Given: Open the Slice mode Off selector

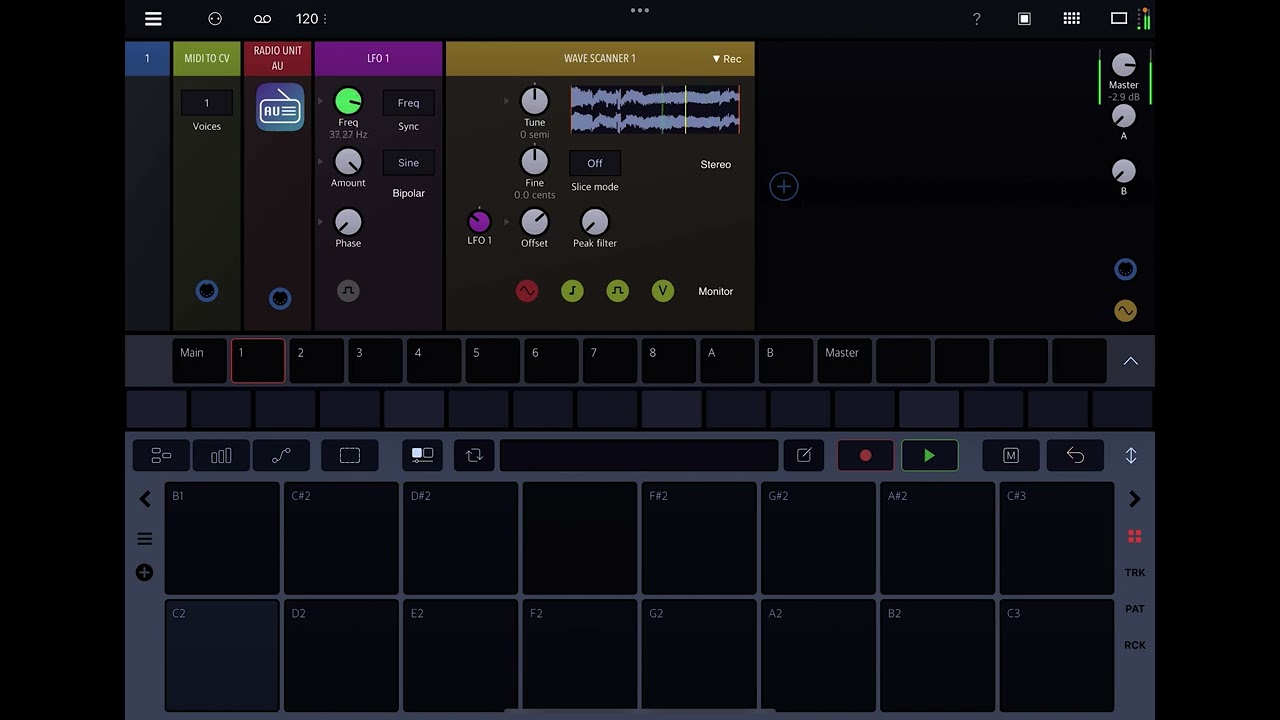Looking at the screenshot, I should click(x=595, y=163).
